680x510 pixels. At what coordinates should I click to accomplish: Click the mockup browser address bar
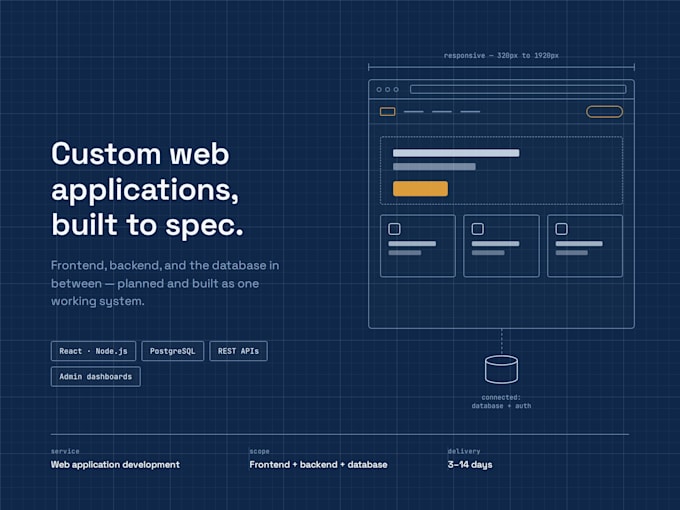tap(518, 89)
